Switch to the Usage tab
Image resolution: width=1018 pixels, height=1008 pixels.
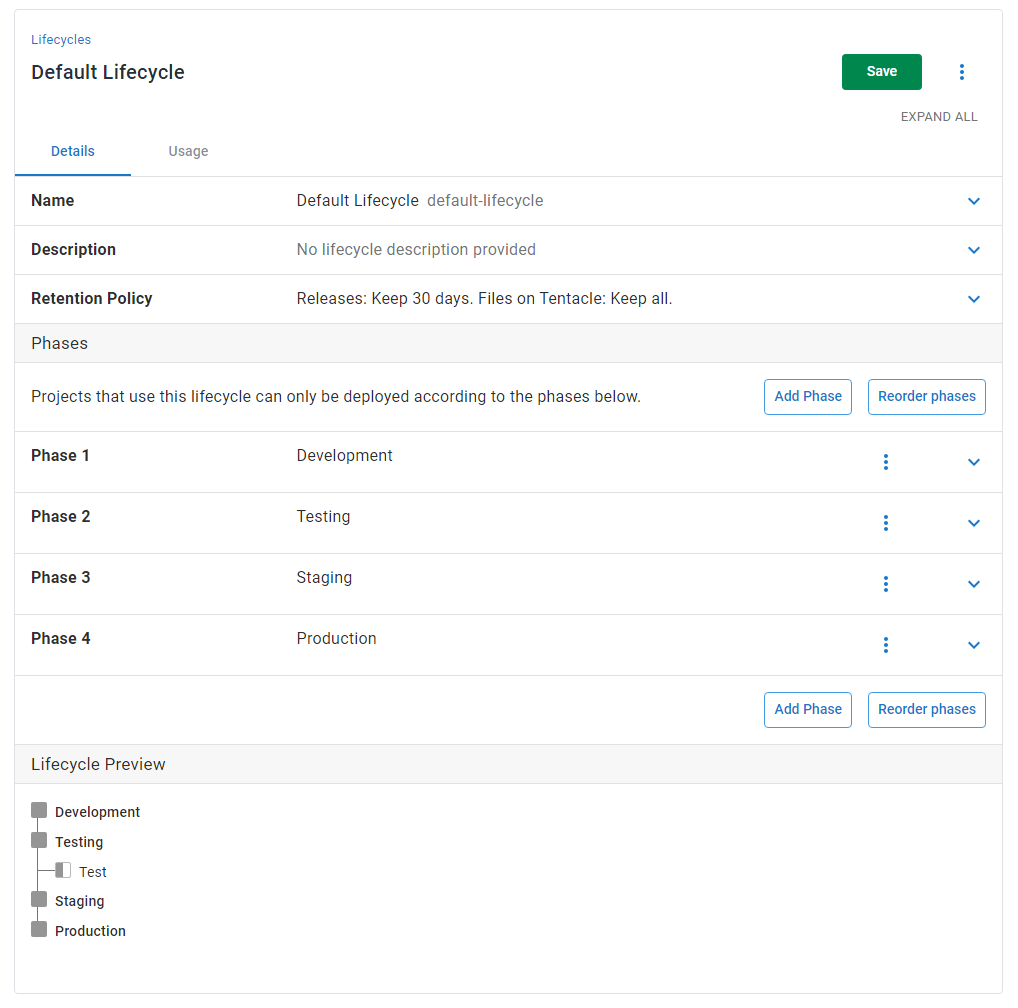click(188, 151)
